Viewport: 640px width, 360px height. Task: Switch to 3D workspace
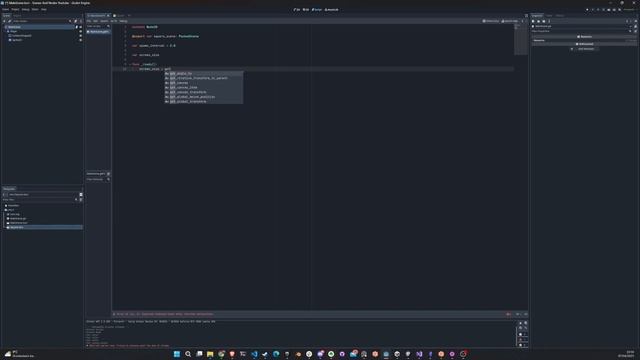306,9
